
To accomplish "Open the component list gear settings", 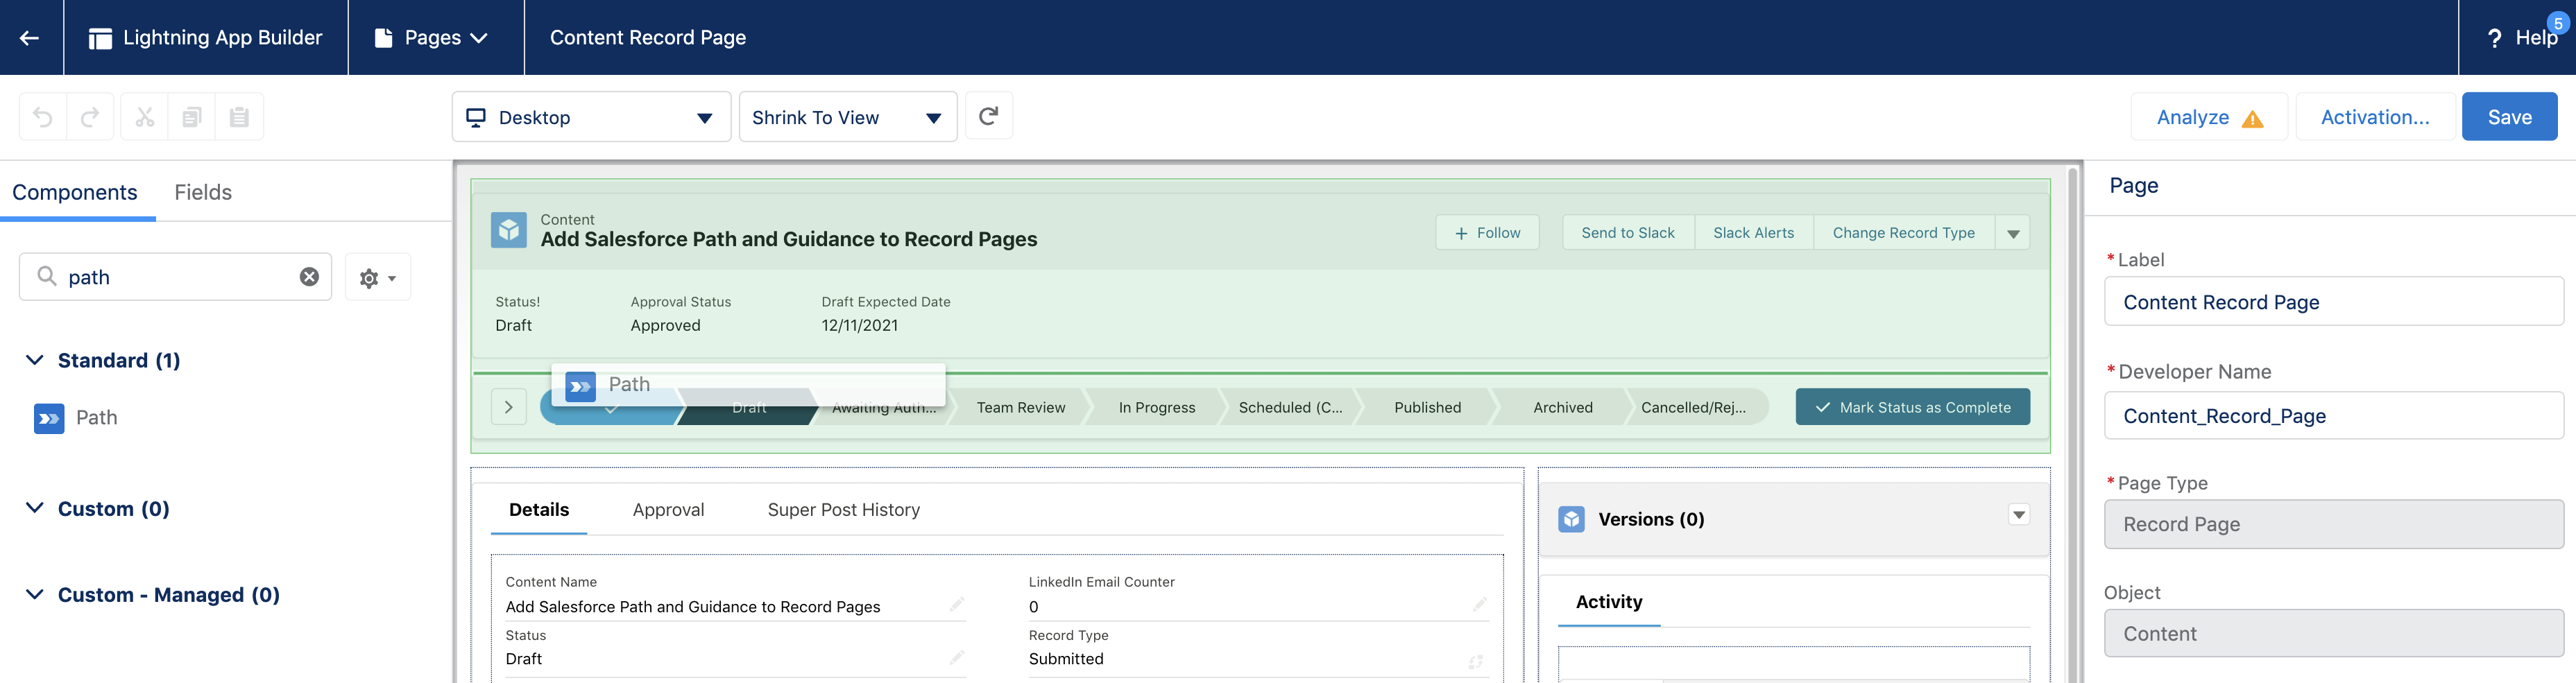I will tap(377, 278).
